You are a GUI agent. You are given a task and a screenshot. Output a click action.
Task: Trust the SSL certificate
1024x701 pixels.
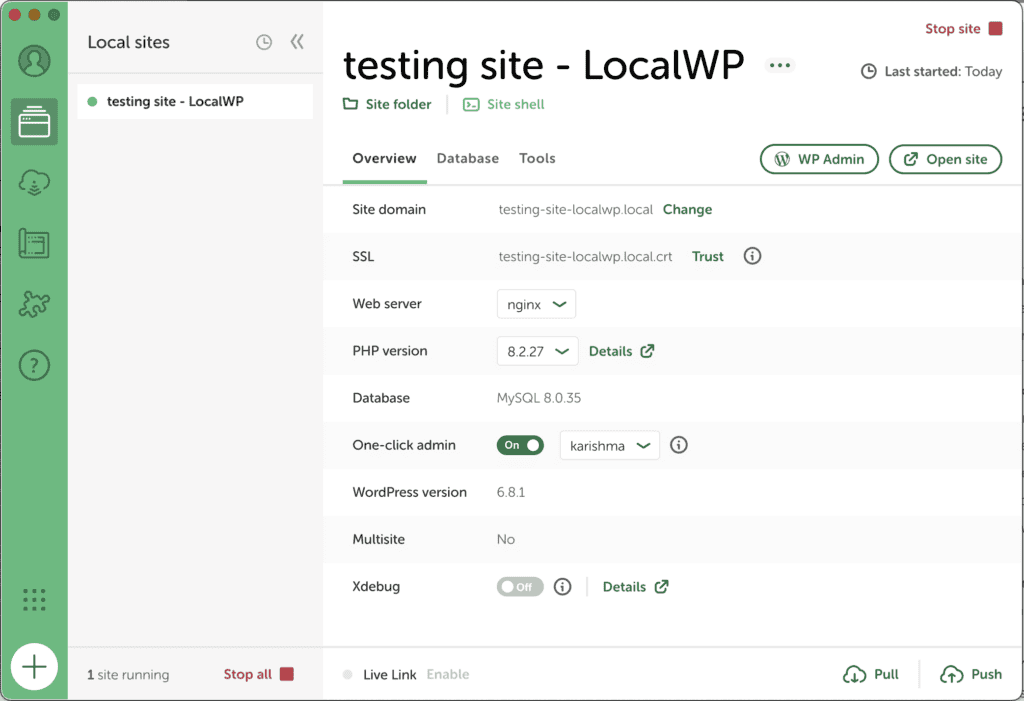click(x=708, y=257)
